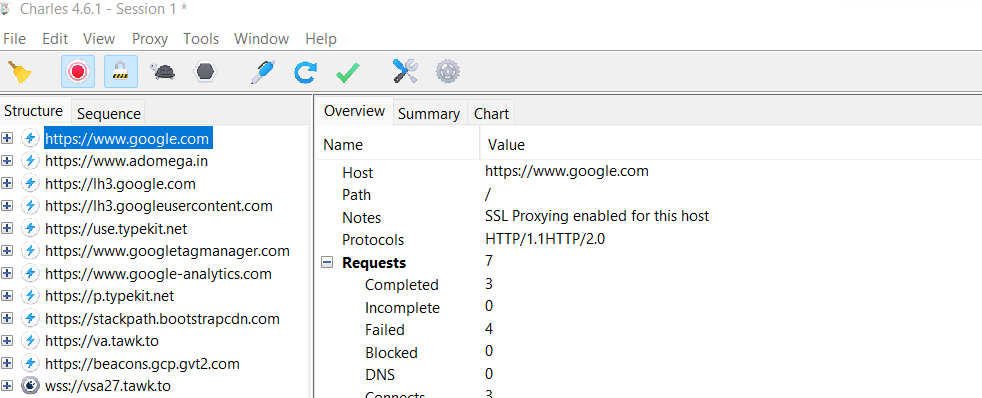This screenshot has height=398, width=982.
Task: Switch to the Sequence tab
Action: point(108,113)
